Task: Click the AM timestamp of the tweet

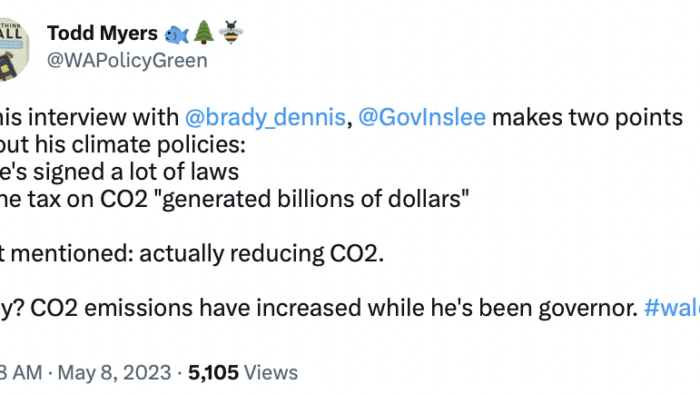Action: 21,373
